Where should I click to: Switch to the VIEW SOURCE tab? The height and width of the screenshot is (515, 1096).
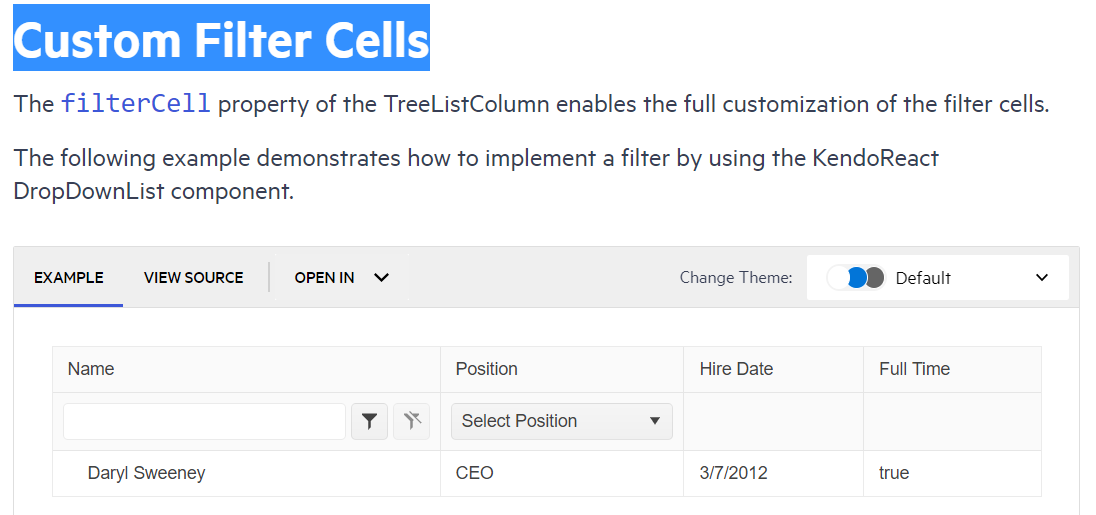coord(194,278)
